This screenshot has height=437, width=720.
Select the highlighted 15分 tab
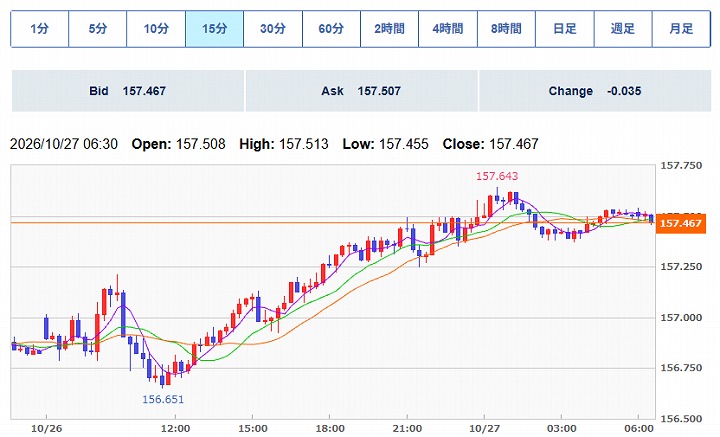pyautogui.click(x=214, y=29)
